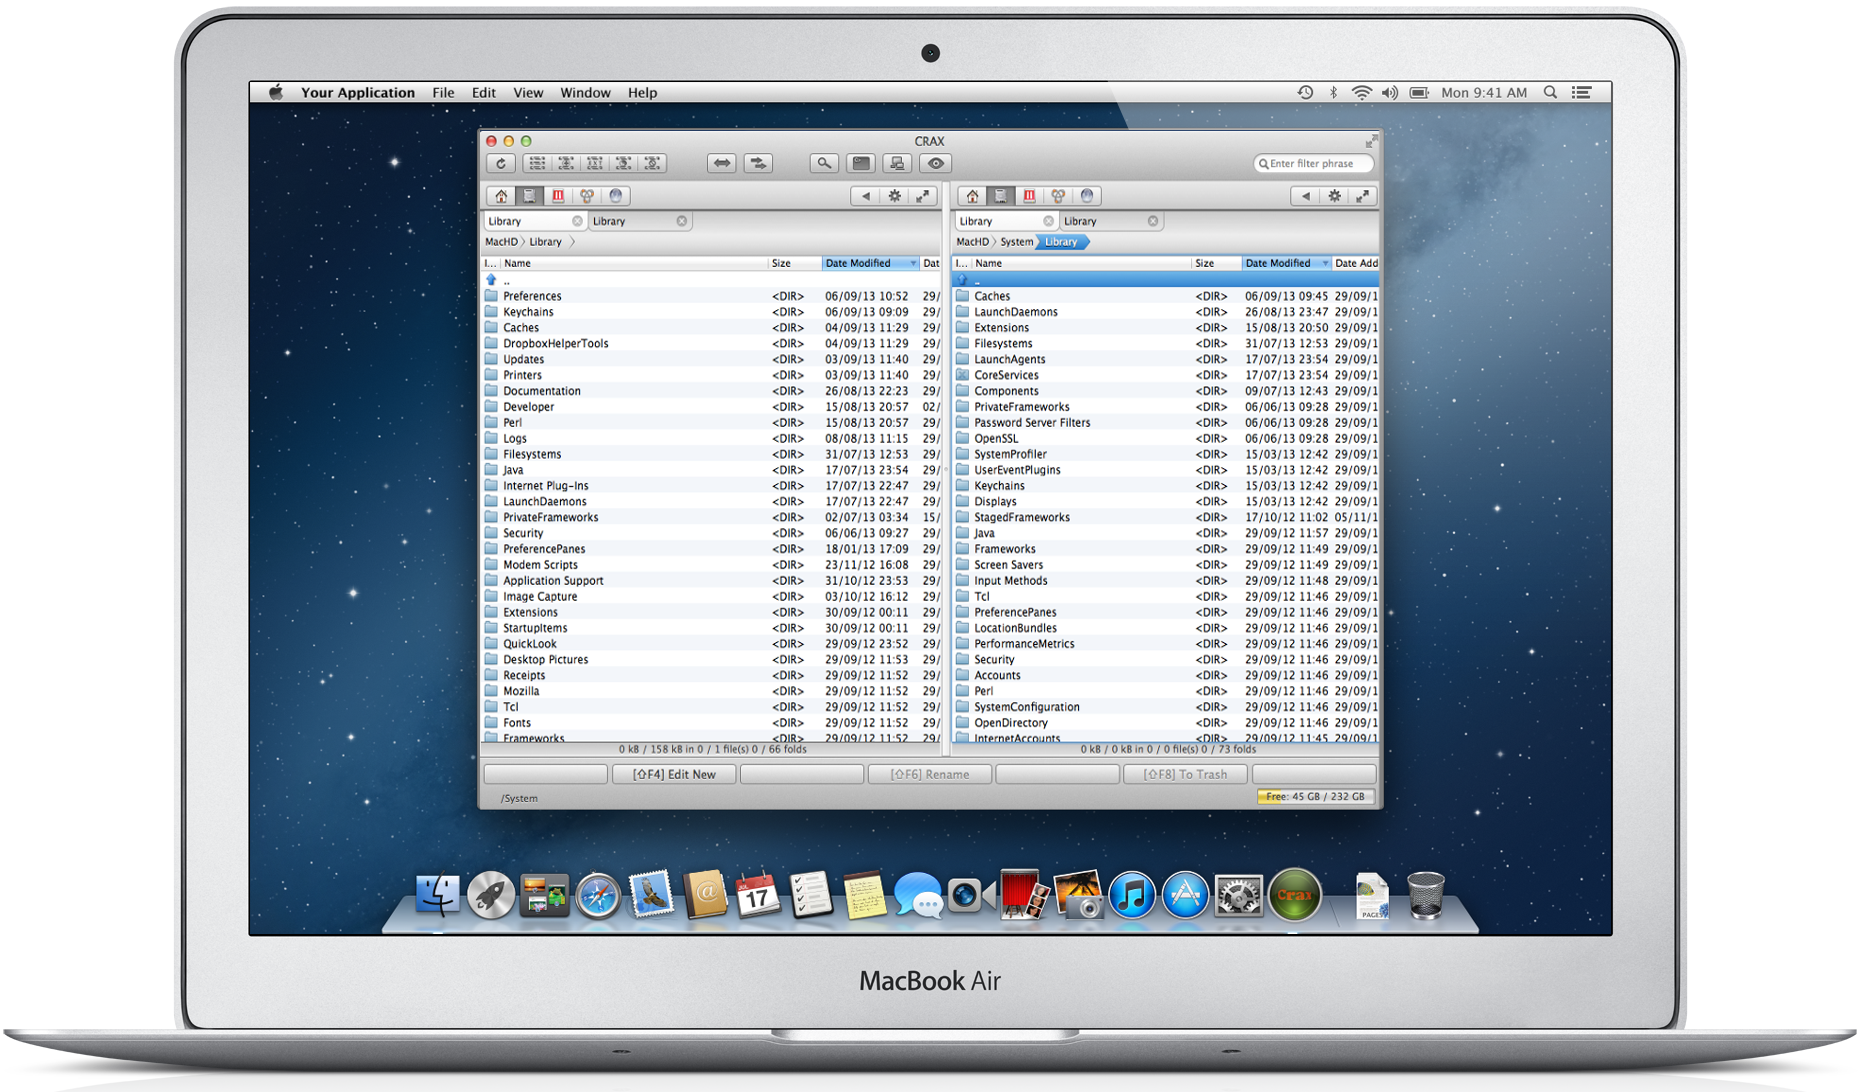This screenshot has height=1092, width=1872.
Task: Expand the right panel with diagonal arrows icon
Action: coord(1362,196)
